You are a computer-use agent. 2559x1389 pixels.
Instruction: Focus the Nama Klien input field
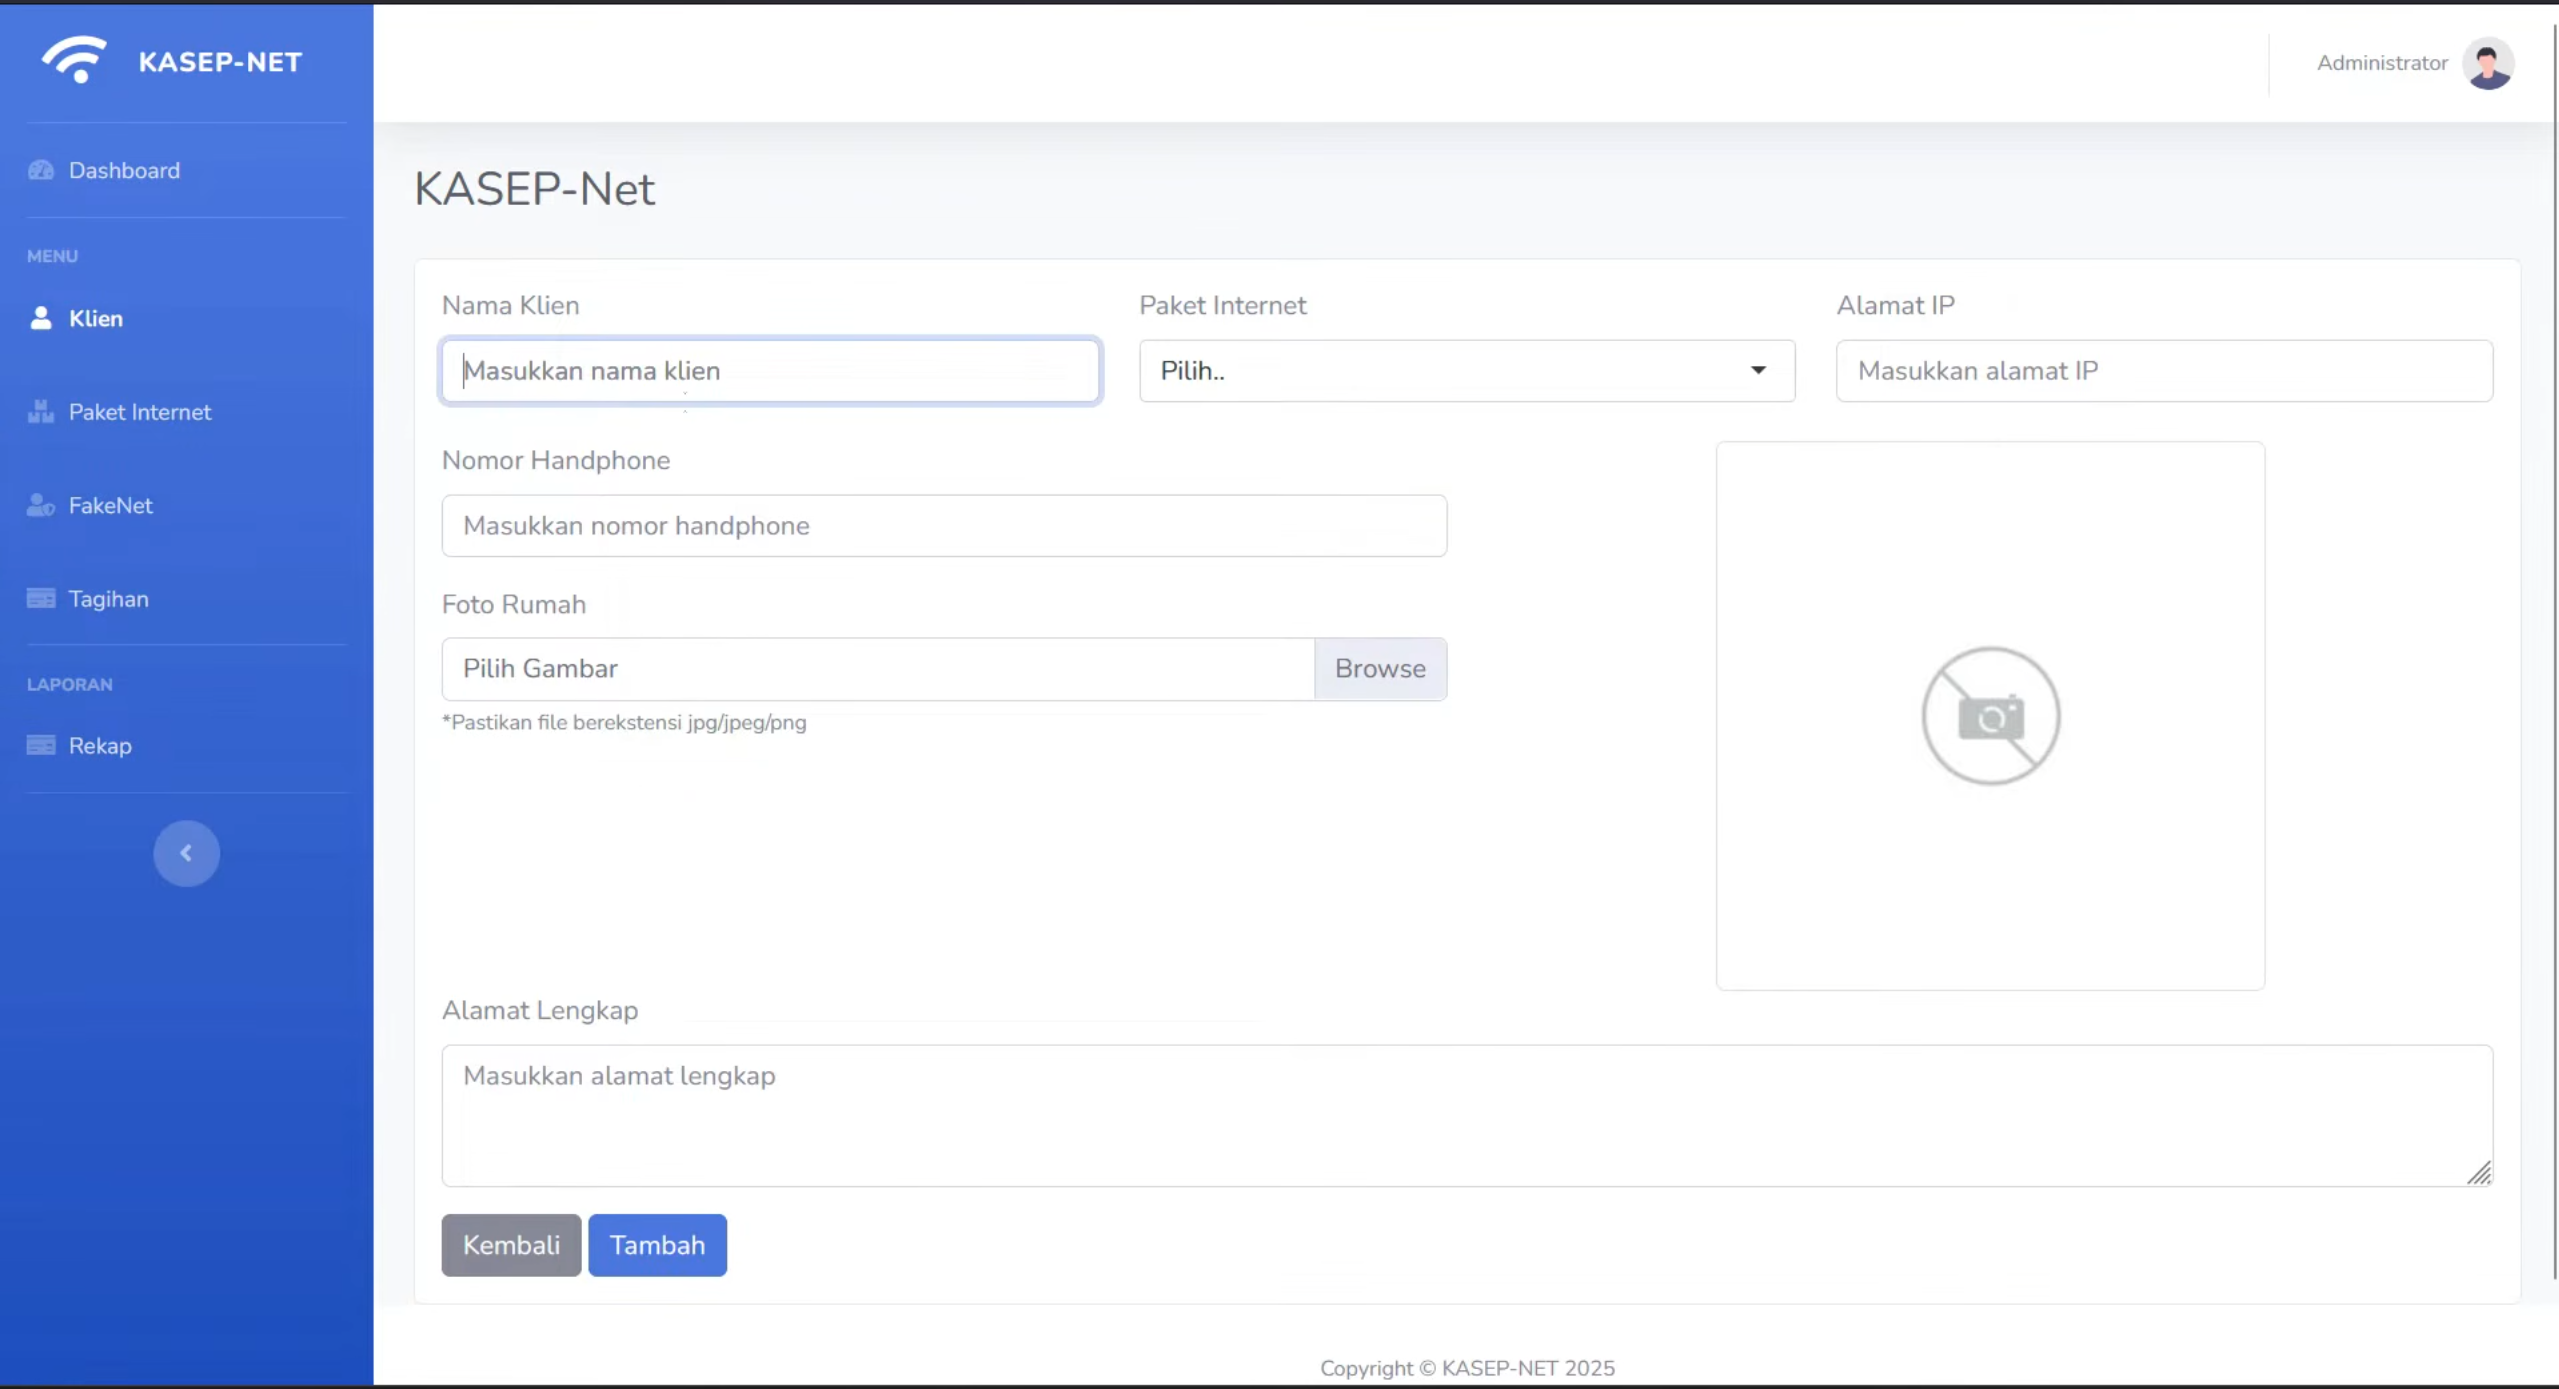(771, 371)
